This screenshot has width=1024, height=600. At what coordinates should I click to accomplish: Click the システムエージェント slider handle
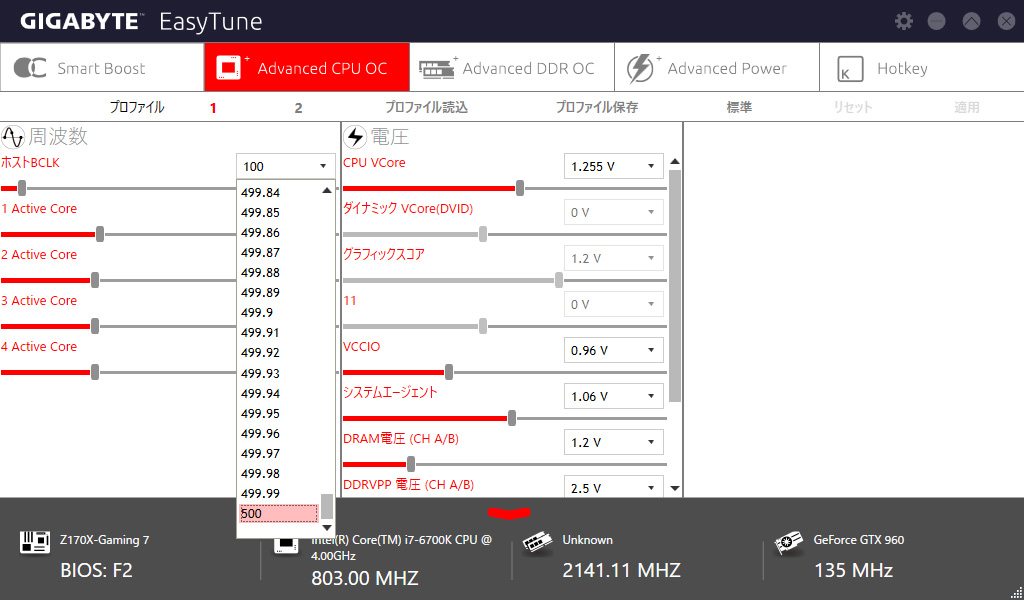(512, 418)
